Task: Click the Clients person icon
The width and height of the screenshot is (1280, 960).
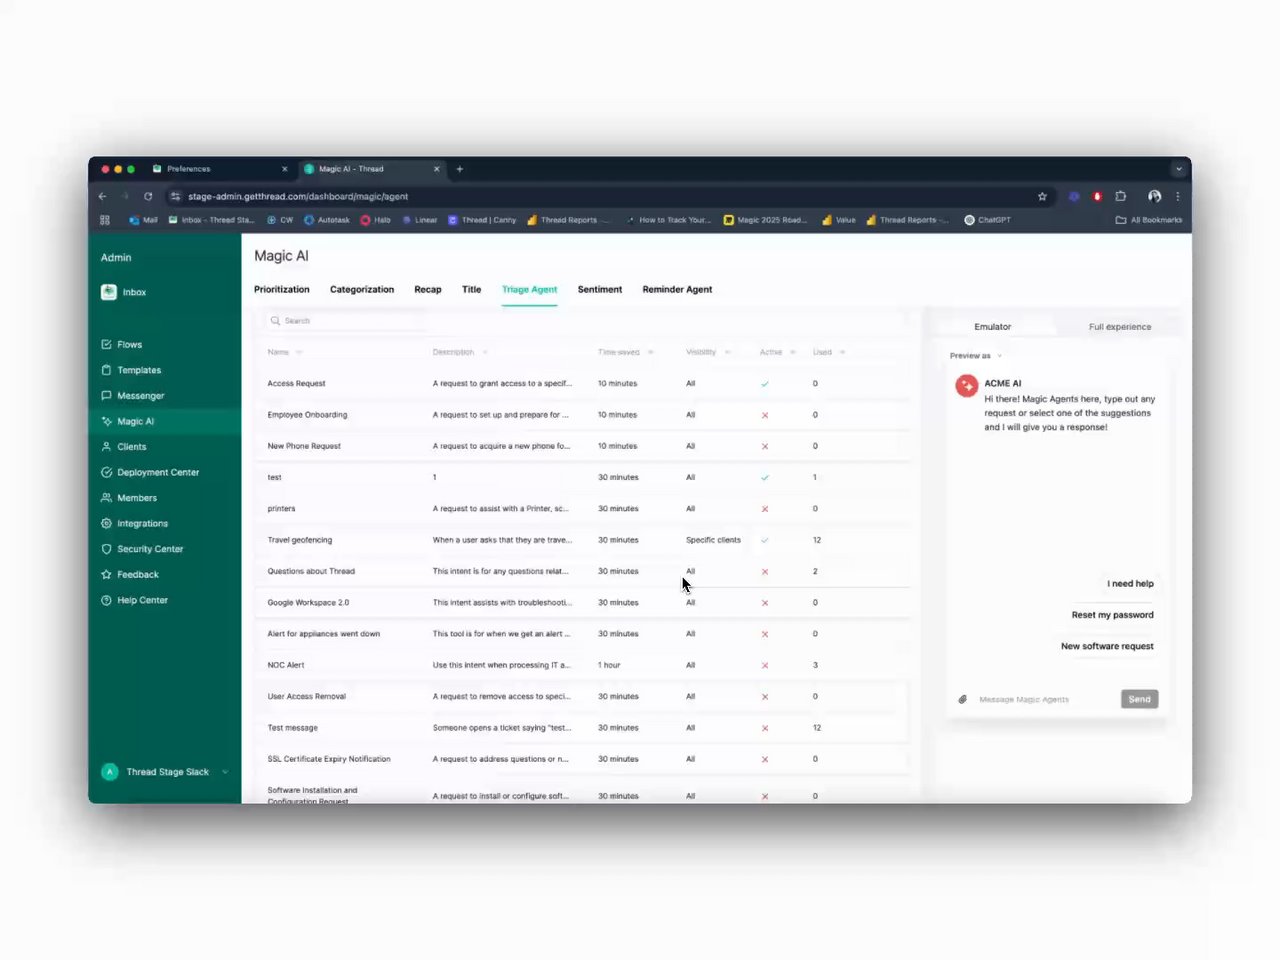Action: pos(106,447)
